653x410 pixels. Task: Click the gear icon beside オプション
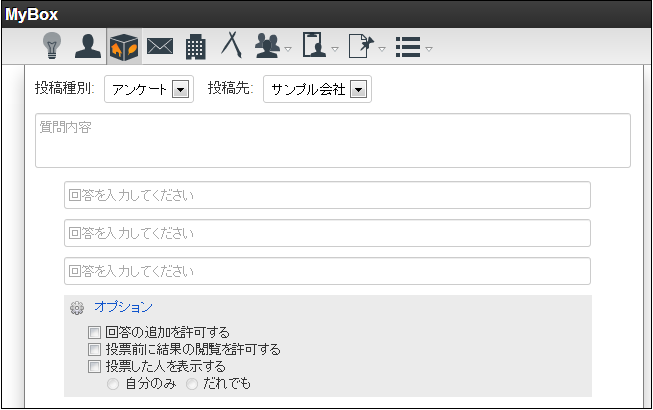(x=77, y=308)
